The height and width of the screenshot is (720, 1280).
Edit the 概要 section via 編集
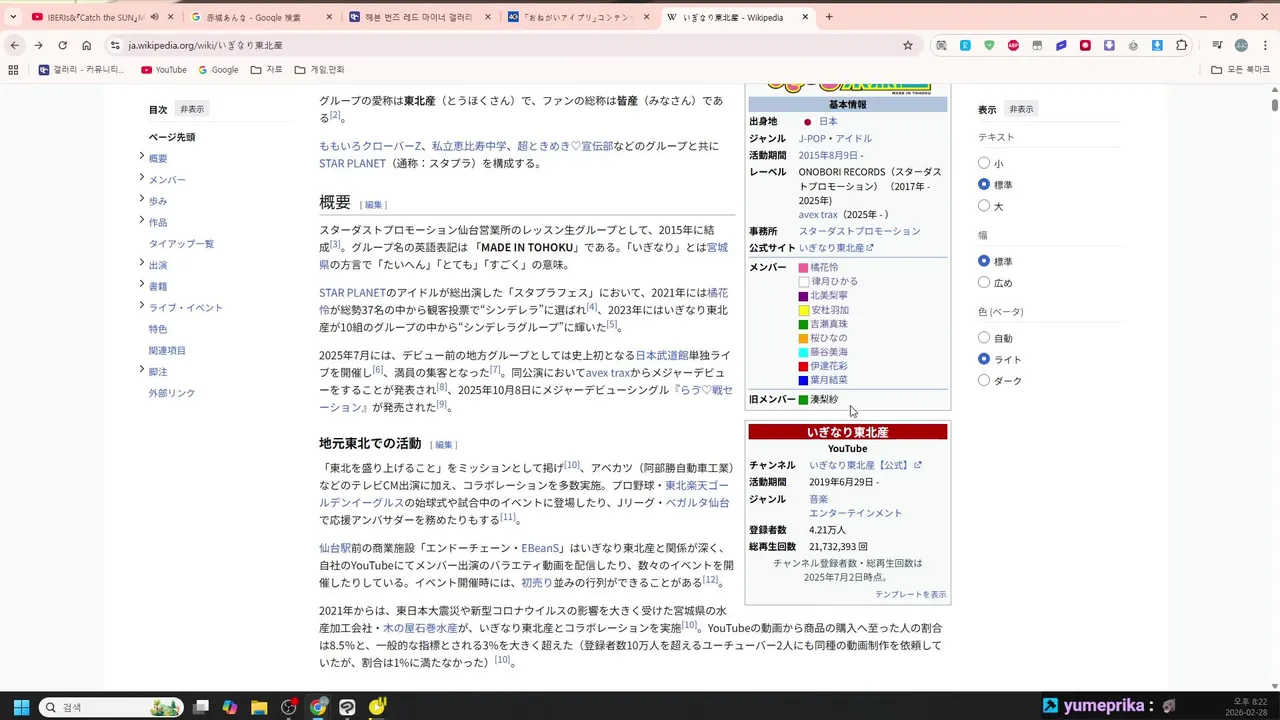coord(374,204)
